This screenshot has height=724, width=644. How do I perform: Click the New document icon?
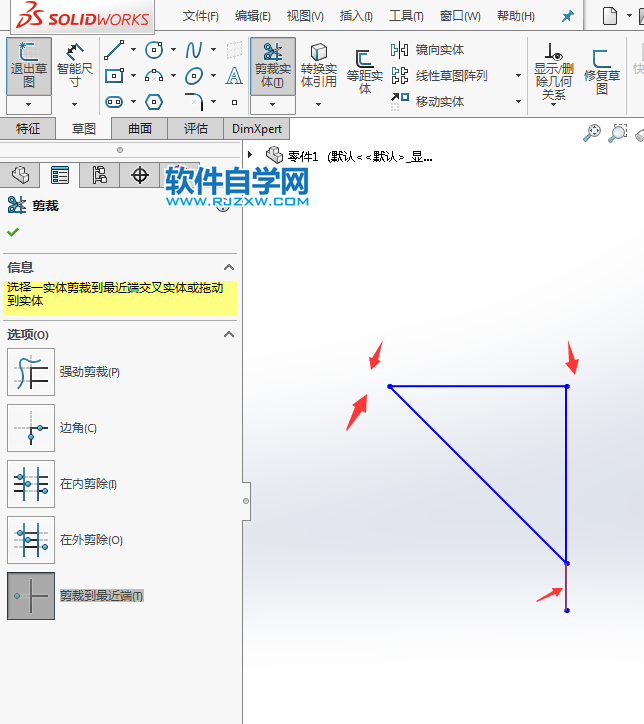(x=610, y=16)
